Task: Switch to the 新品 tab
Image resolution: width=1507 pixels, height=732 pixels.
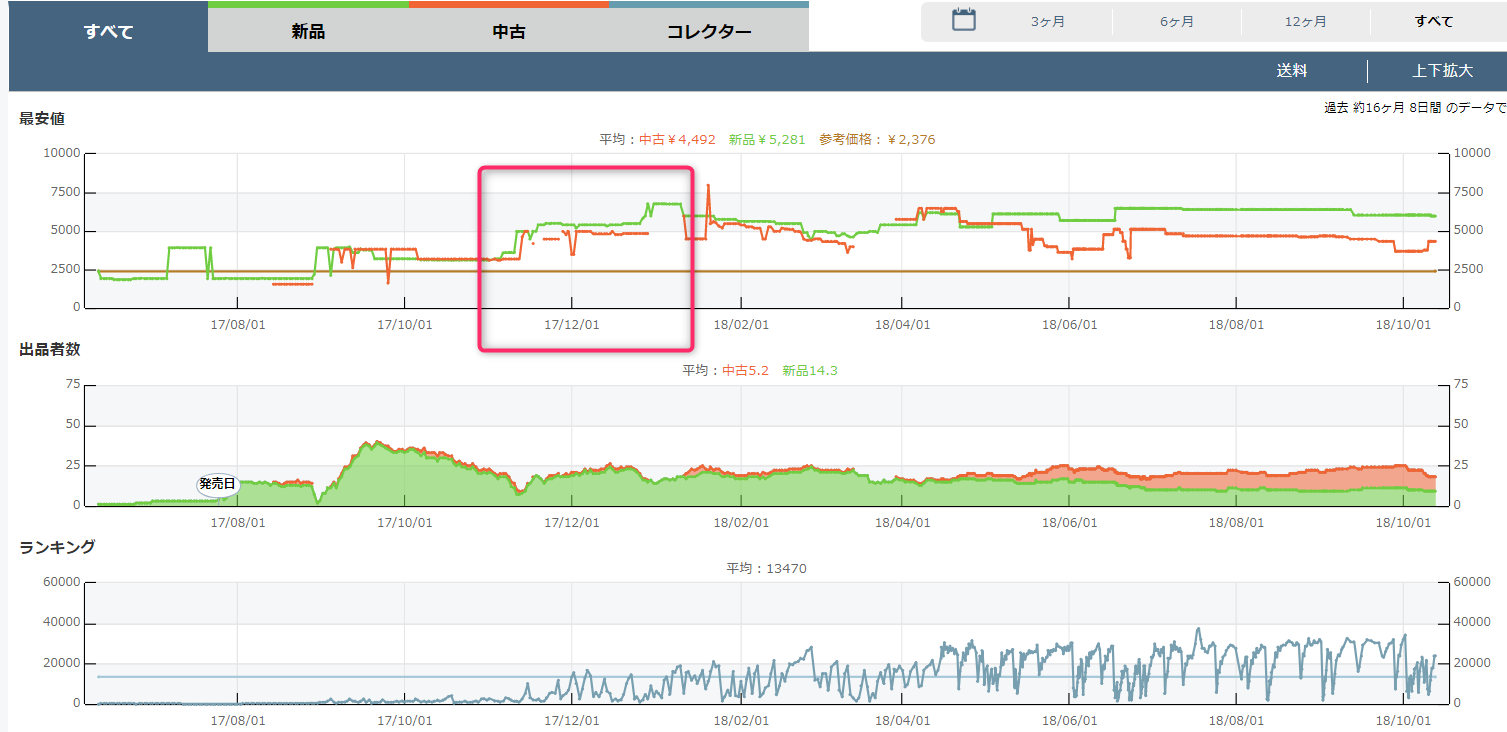Action: (308, 31)
